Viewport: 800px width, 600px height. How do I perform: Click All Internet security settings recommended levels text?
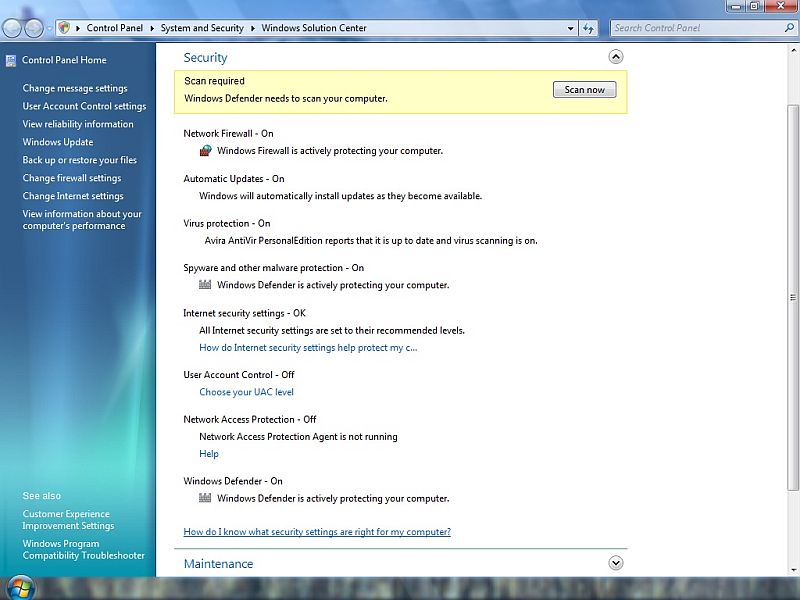tap(332, 331)
